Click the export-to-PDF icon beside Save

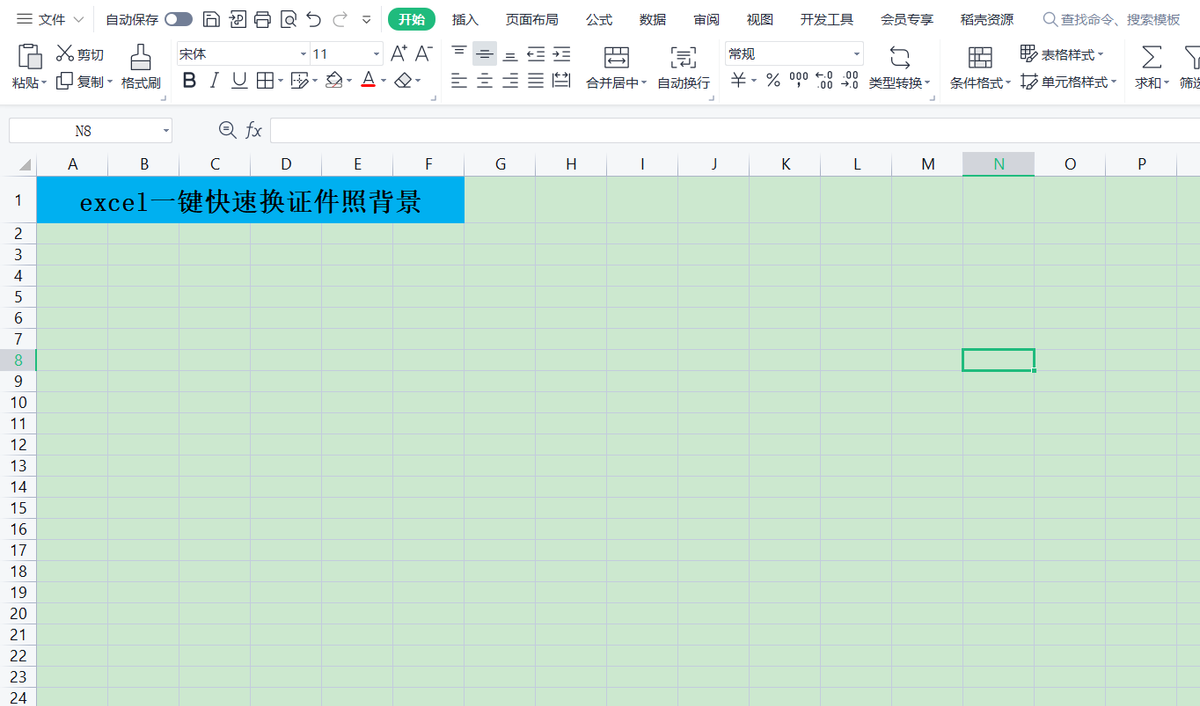coord(237,19)
